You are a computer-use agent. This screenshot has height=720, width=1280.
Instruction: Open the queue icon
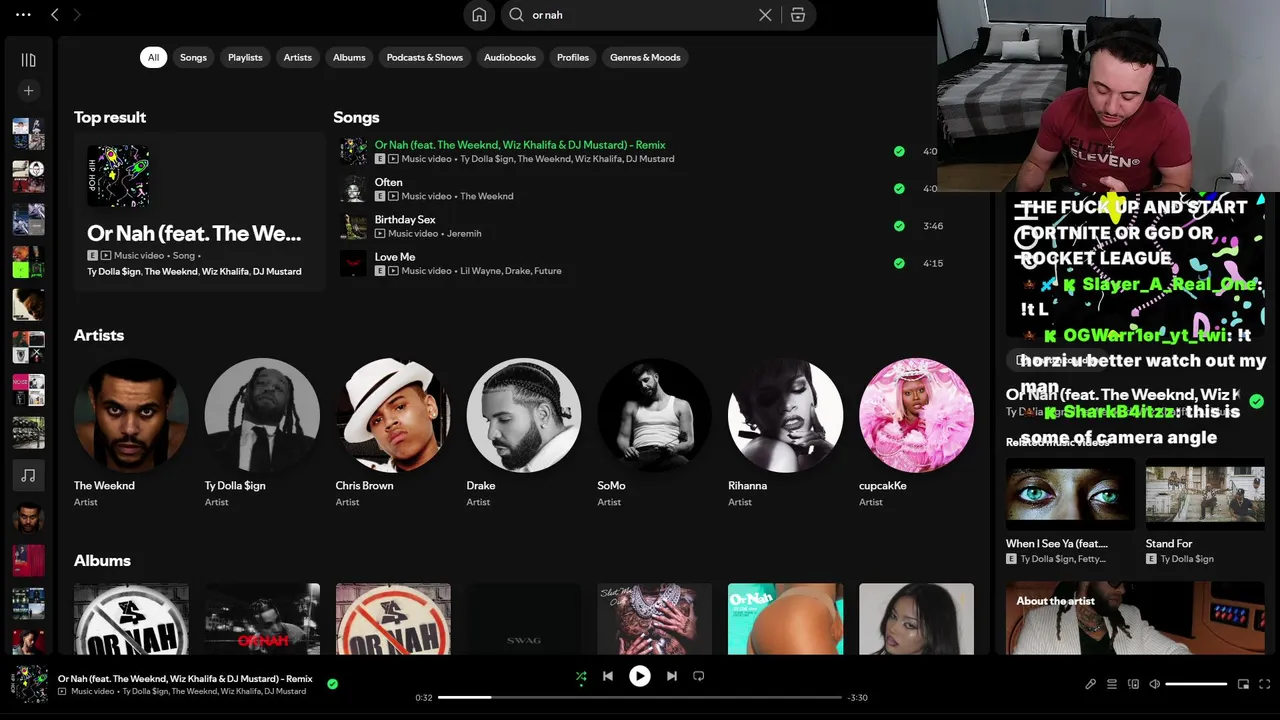coord(1112,684)
